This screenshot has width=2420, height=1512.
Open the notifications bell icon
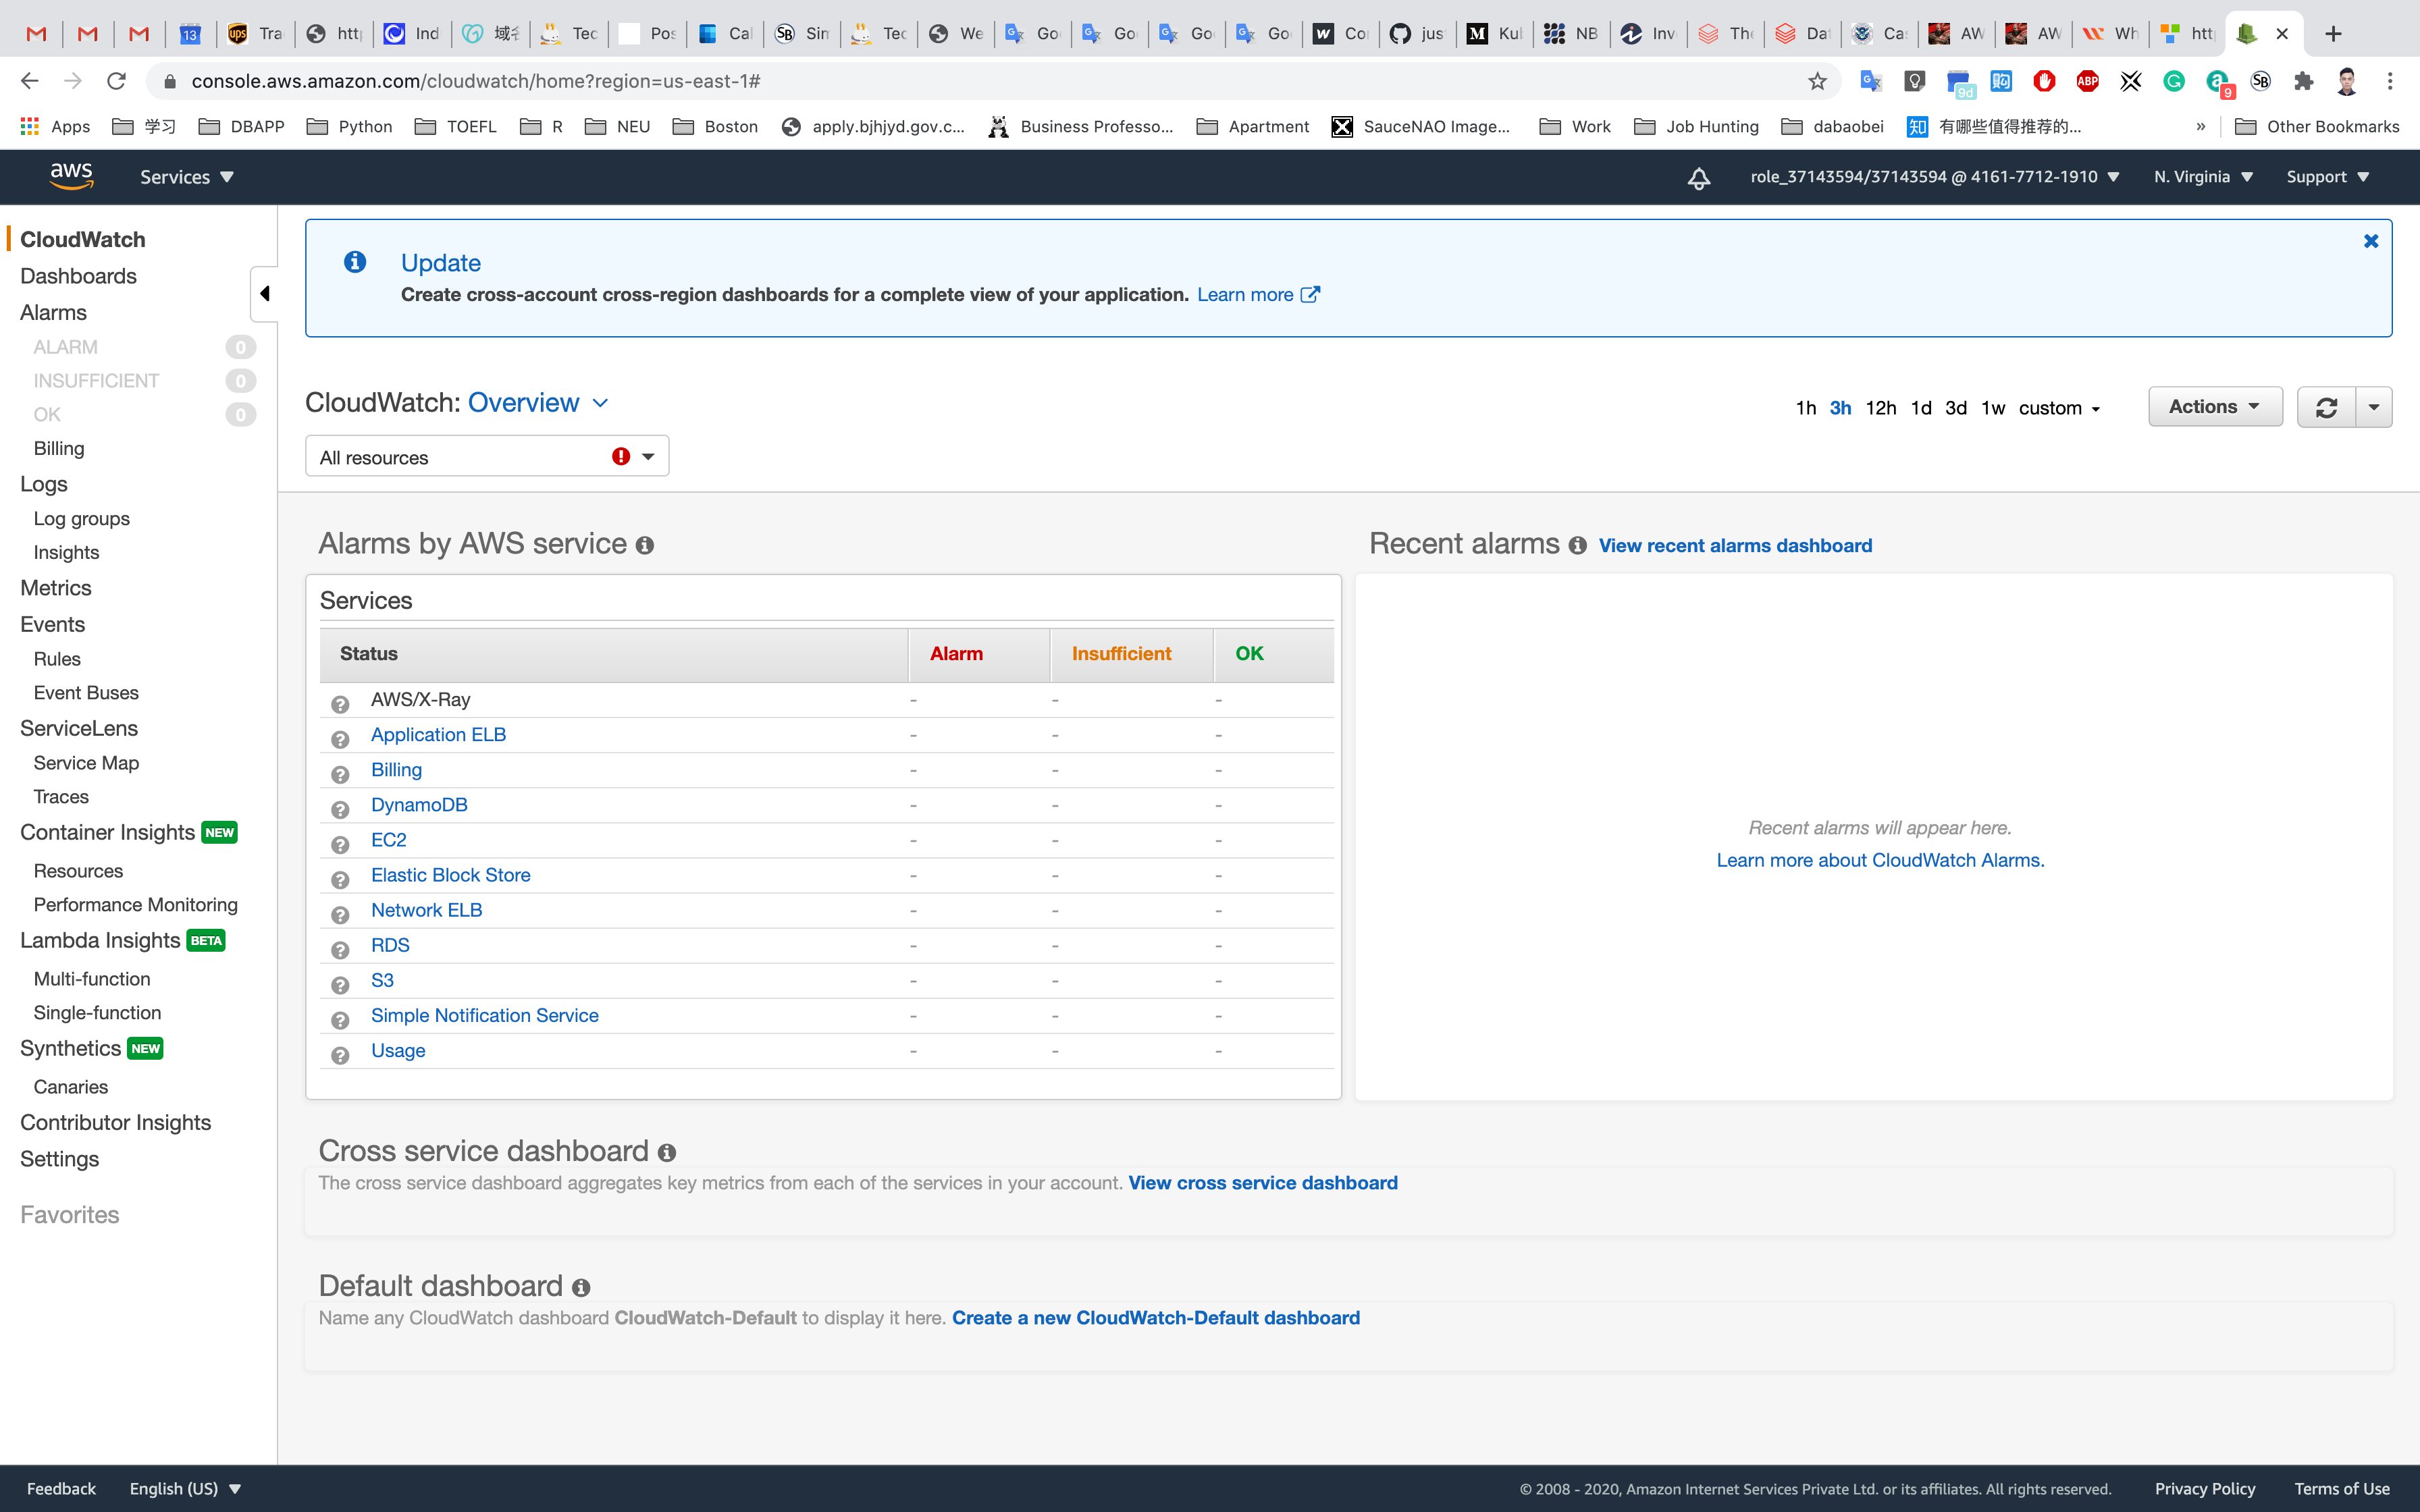click(1698, 178)
